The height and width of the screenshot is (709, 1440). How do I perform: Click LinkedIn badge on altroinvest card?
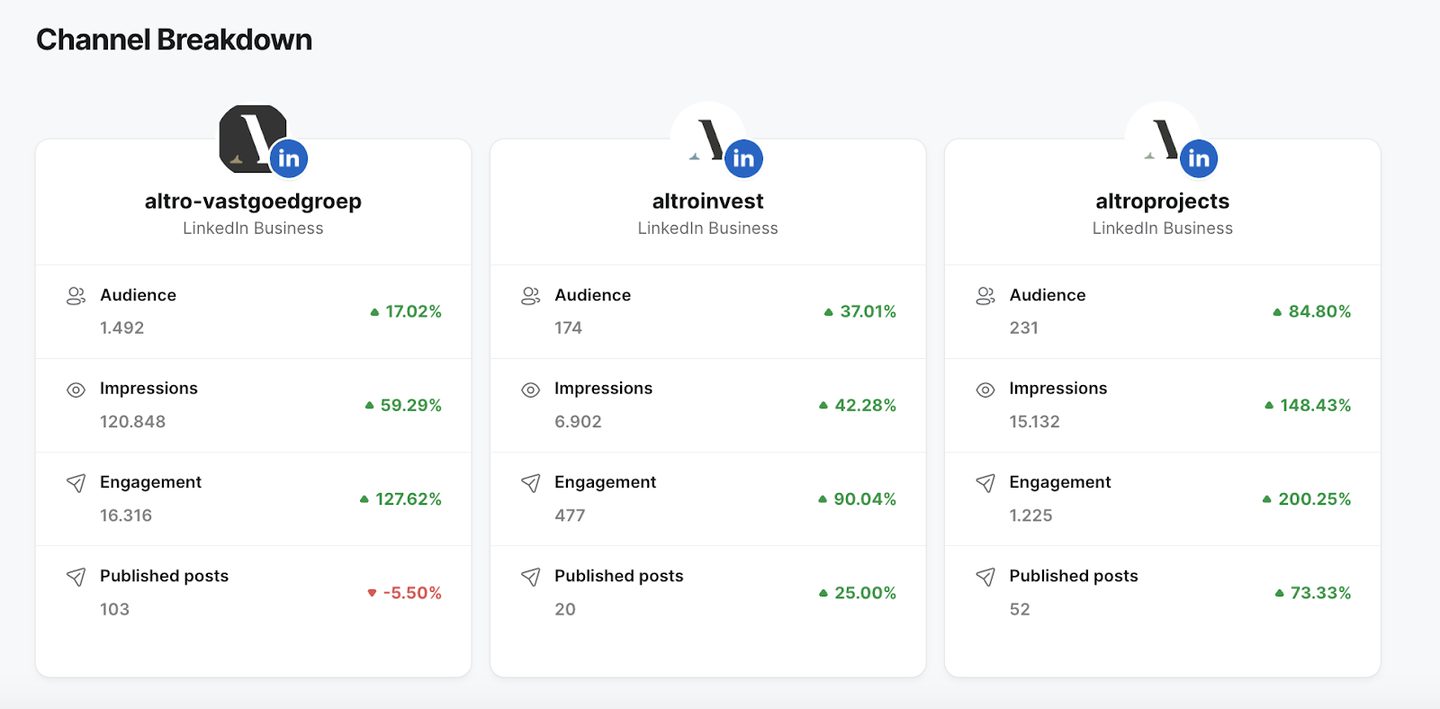(x=744, y=158)
